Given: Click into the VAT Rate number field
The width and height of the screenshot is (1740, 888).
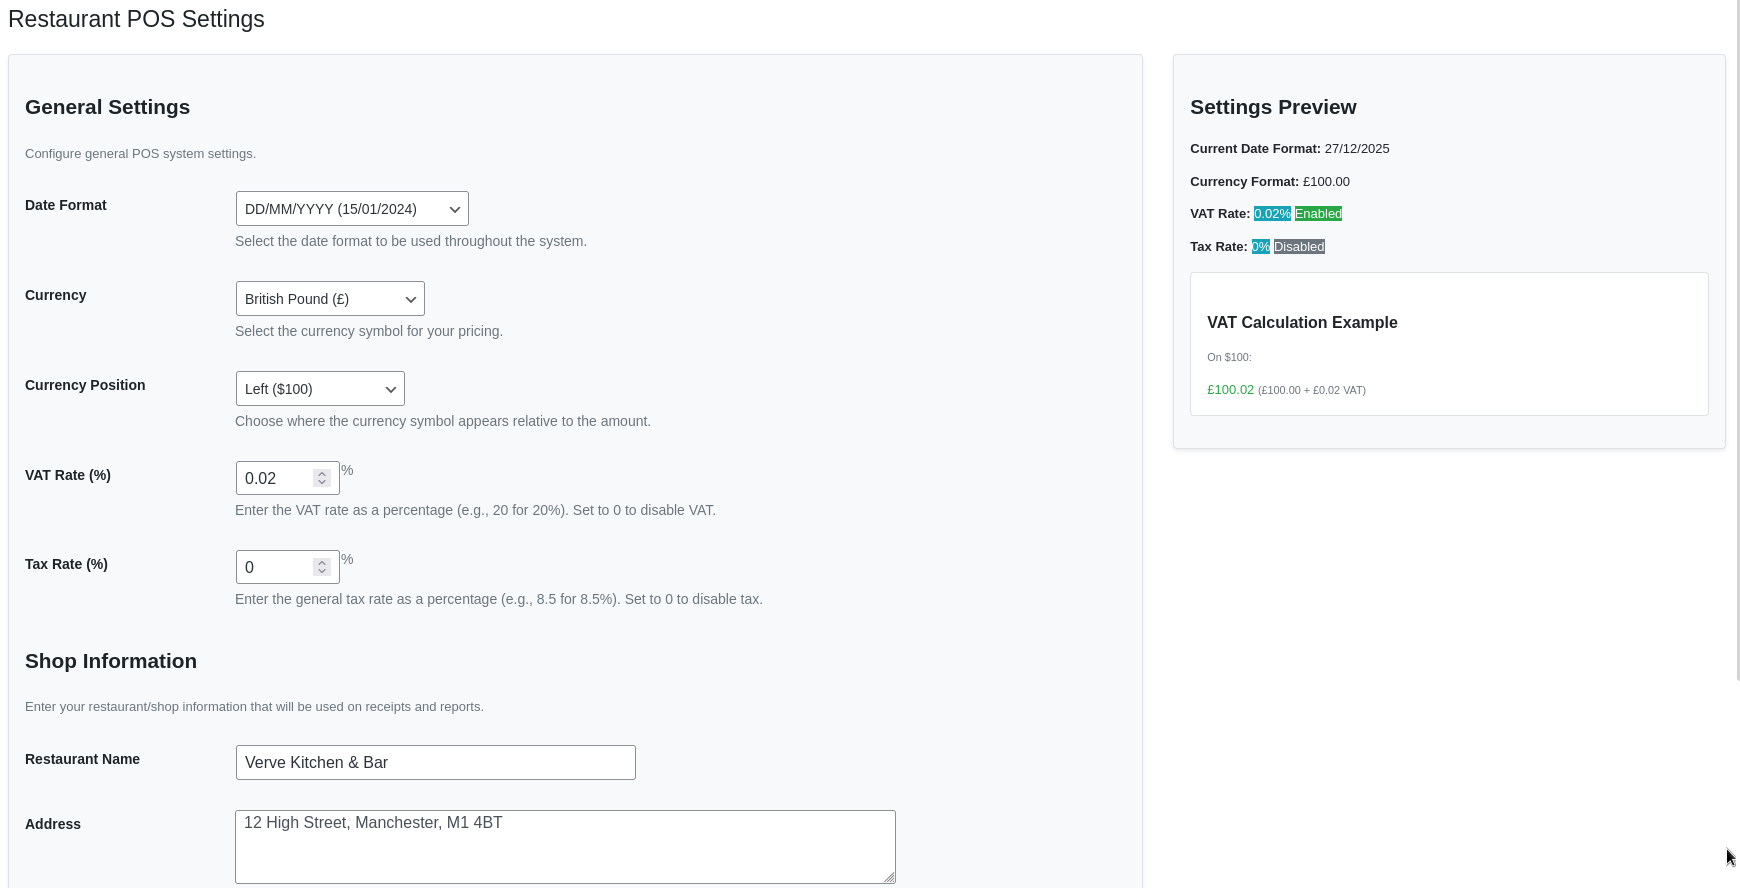Looking at the screenshot, I should tap(276, 478).
